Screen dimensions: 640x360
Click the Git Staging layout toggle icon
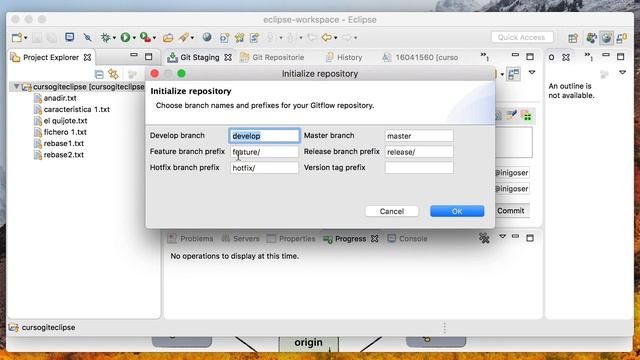tap(513, 74)
